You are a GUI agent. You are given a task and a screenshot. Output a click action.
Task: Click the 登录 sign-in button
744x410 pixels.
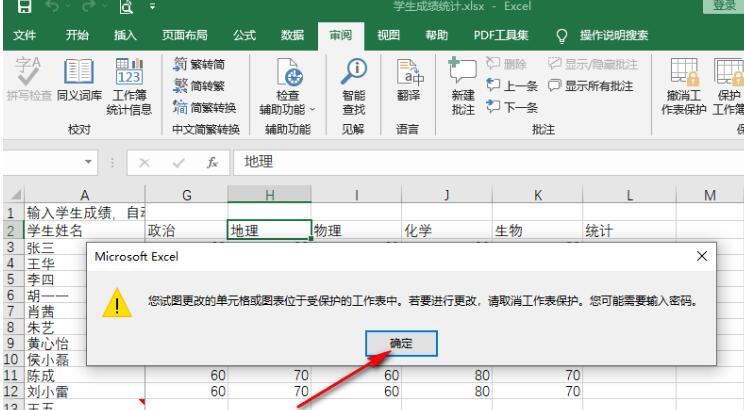724,6
